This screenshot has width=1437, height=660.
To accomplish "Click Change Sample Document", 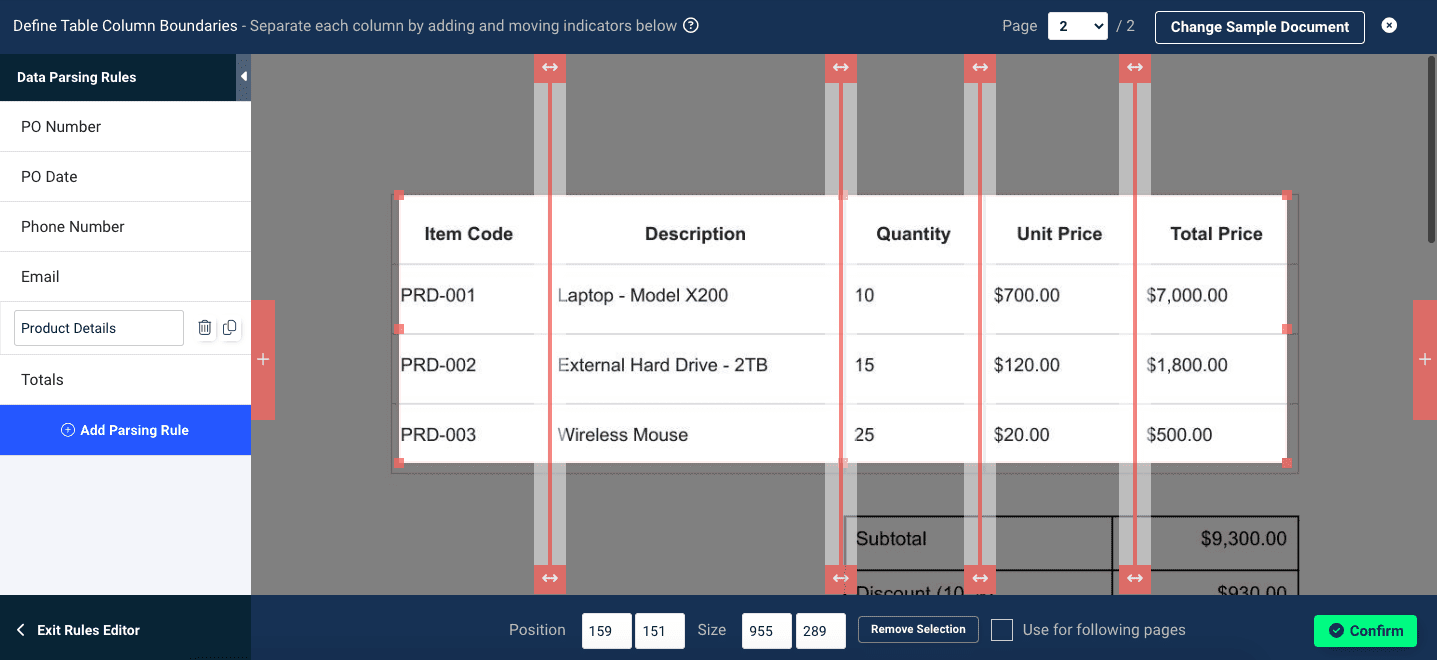I will click(x=1259, y=27).
